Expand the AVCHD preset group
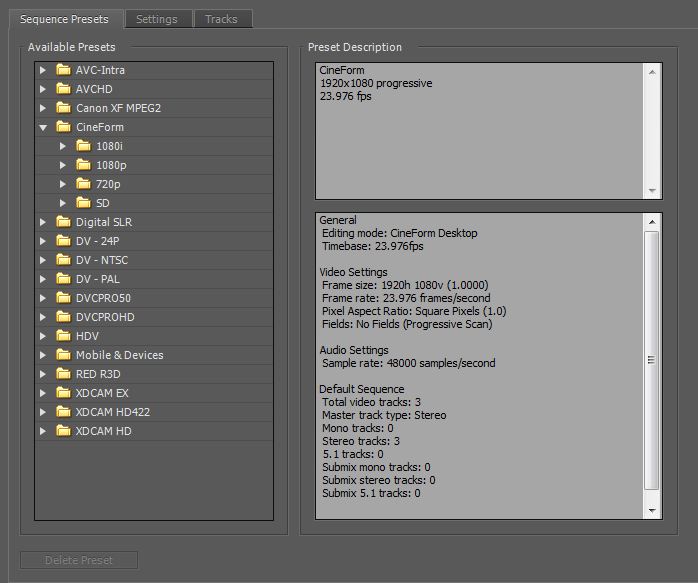Viewport: 698px width, 583px height. coord(43,89)
